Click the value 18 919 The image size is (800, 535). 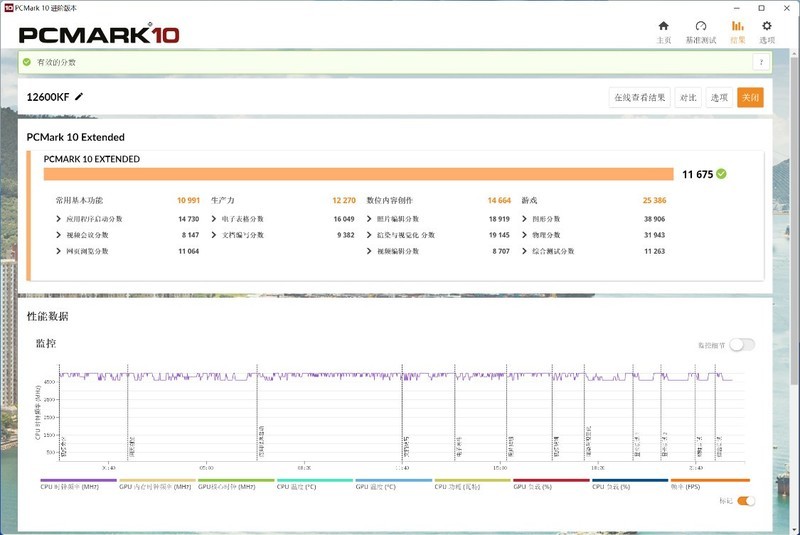tap(499, 219)
